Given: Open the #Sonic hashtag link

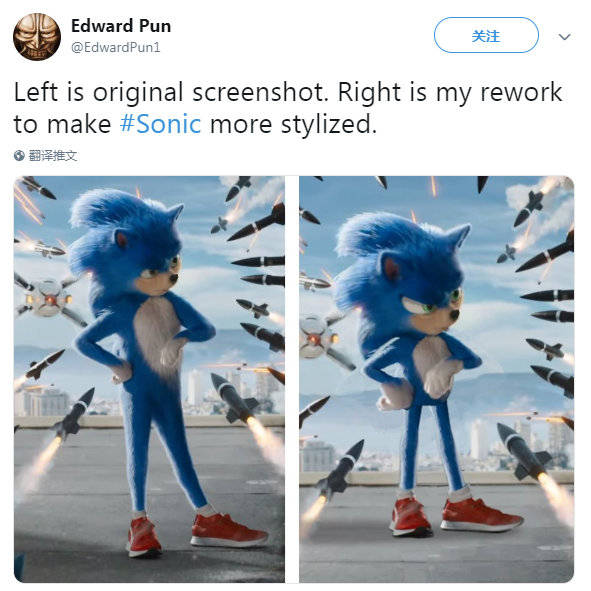Looking at the screenshot, I should 161,124.
